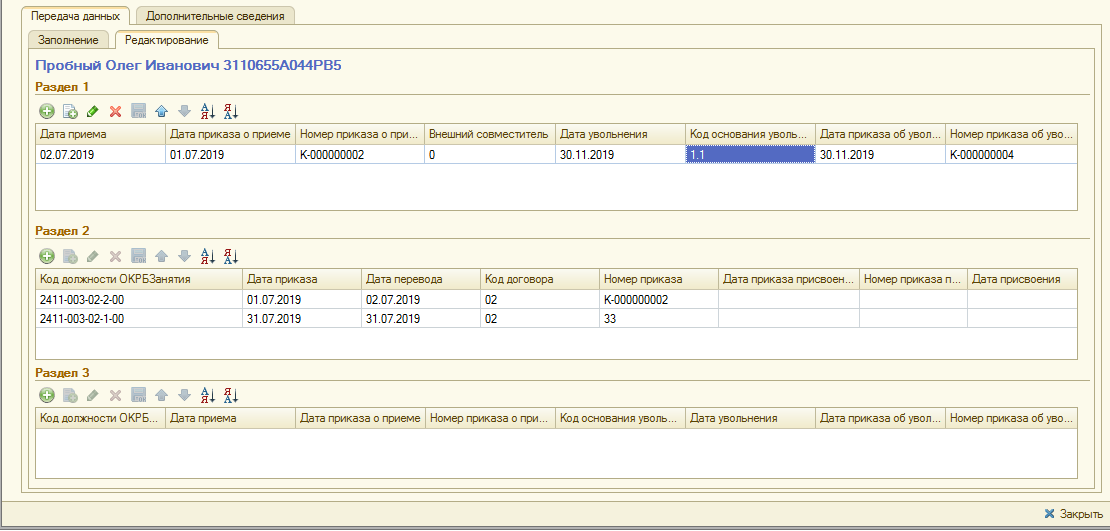
Task: Select row with position code 2411-003-02-1-00
Action: click(x=138, y=318)
